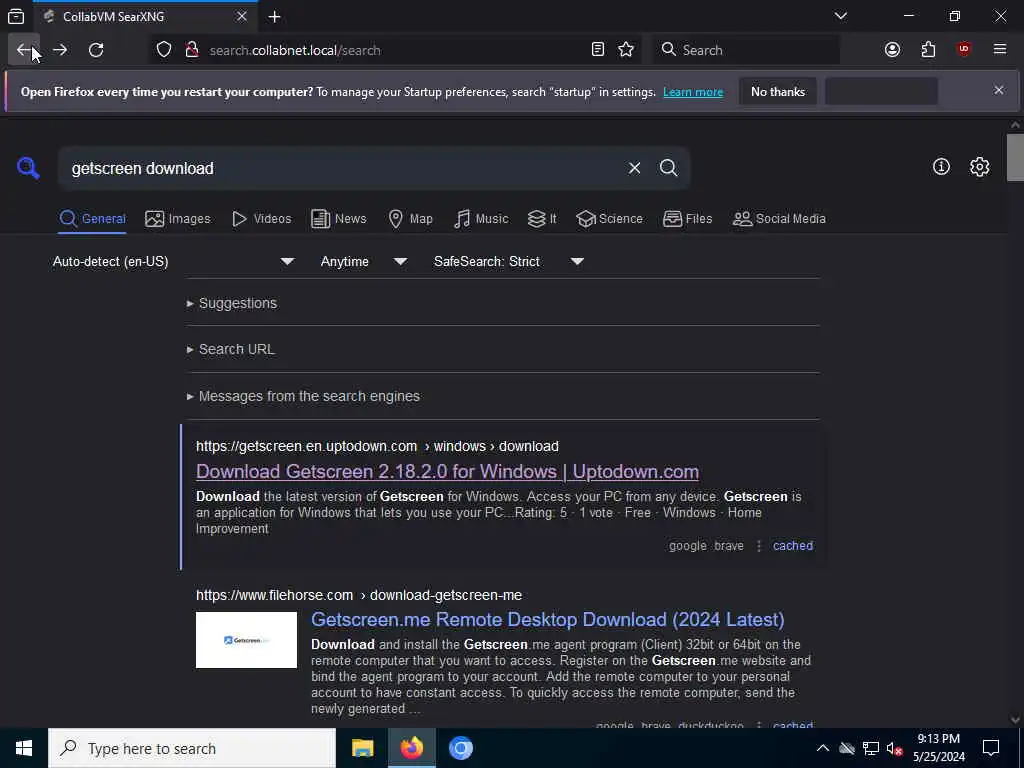
Task: Click the page vertical scrollbar thumb
Action: pos(1015,157)
